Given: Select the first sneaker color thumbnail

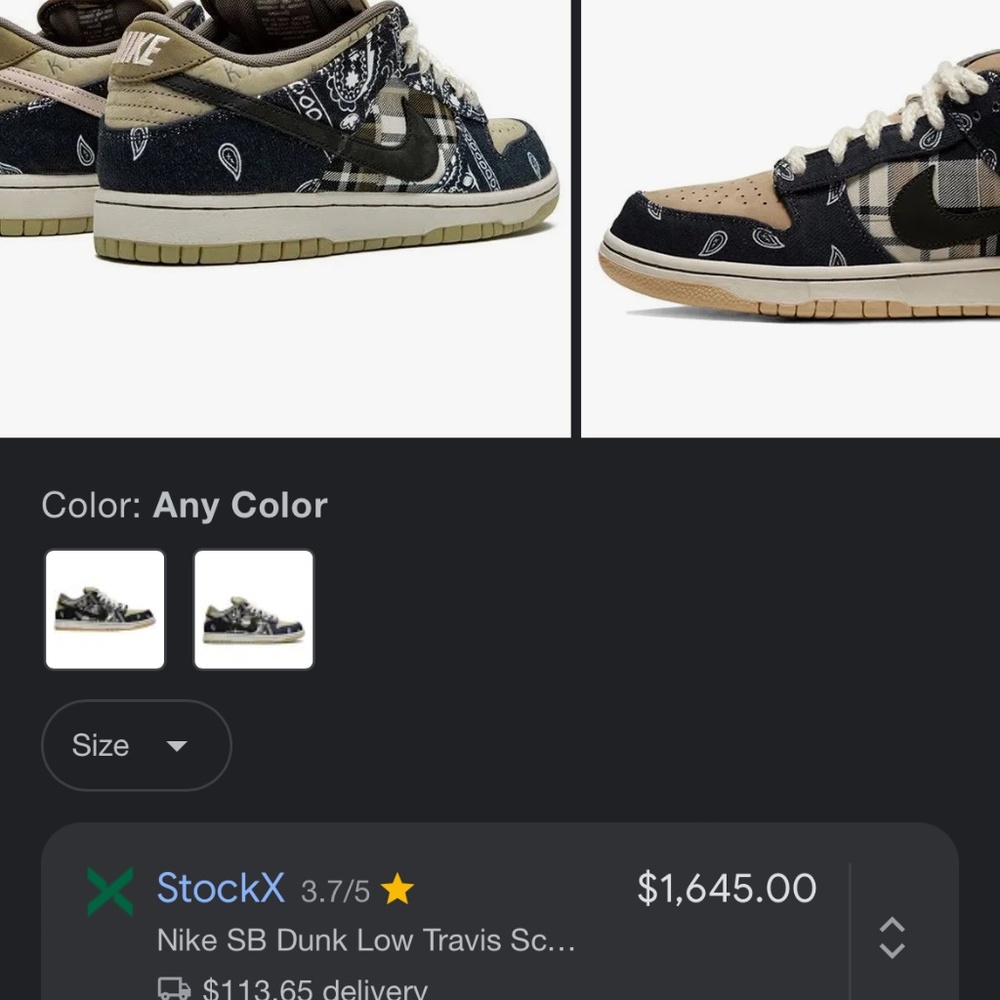Looking at the screenshot, I should click(104, 609).
